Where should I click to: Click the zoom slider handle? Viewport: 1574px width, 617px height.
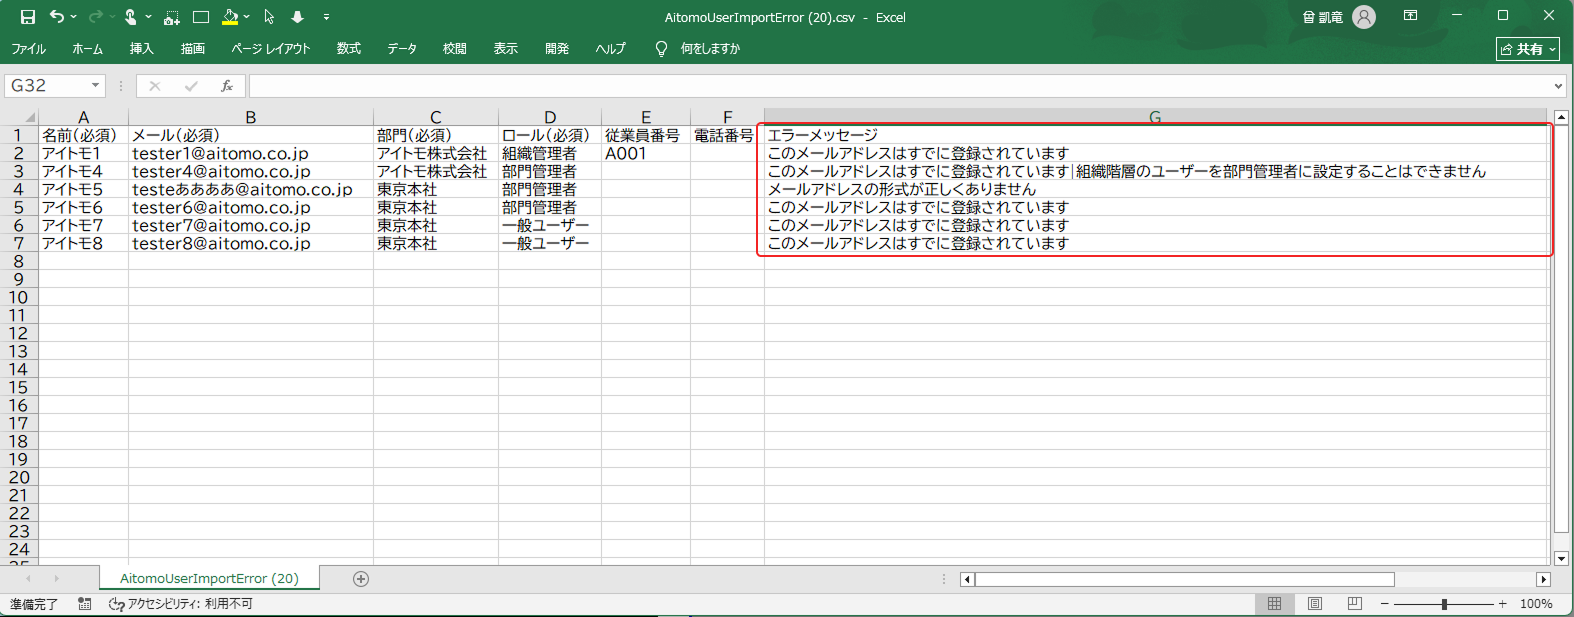point(1444,604)
